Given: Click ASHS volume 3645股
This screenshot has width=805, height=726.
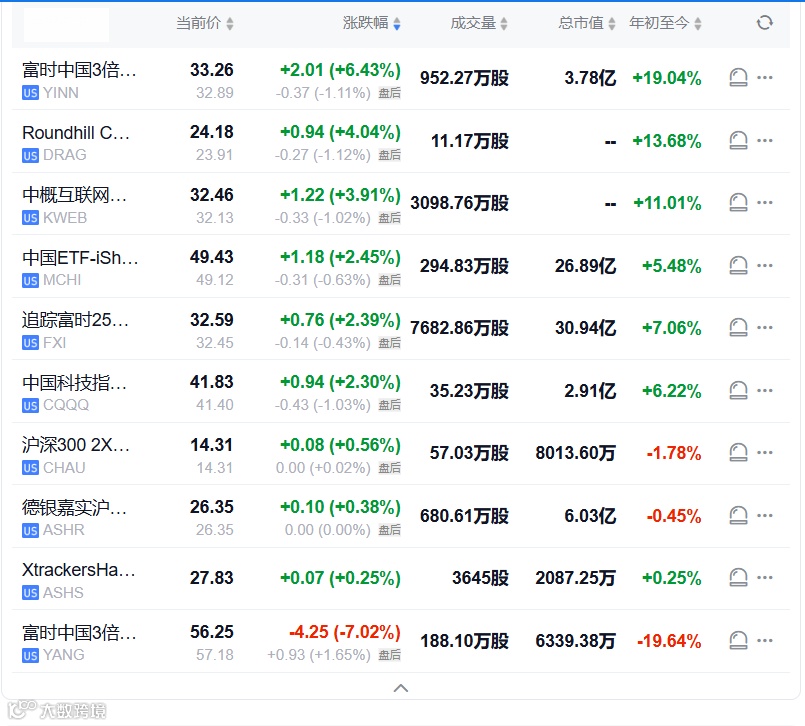Looking at the screenshot, I should [480, 578].
